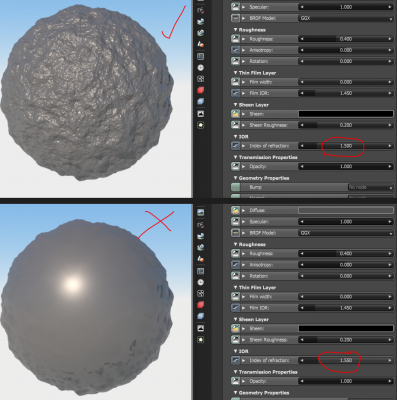Expand Film width row triangle in upper panel

[x=244, y=82]
